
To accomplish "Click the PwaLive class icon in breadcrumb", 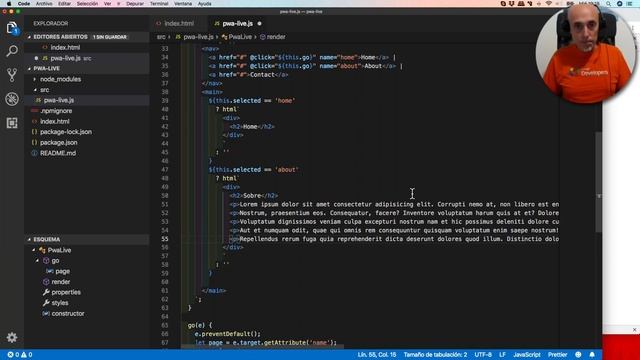I will click(224, 37).
